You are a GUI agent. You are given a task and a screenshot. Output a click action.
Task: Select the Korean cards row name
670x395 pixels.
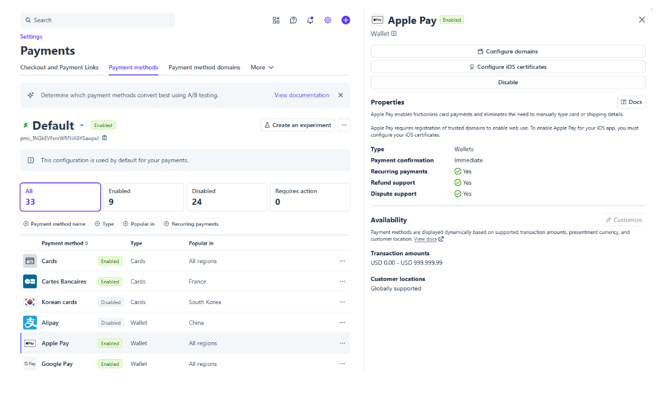click(x=59, y=302)
